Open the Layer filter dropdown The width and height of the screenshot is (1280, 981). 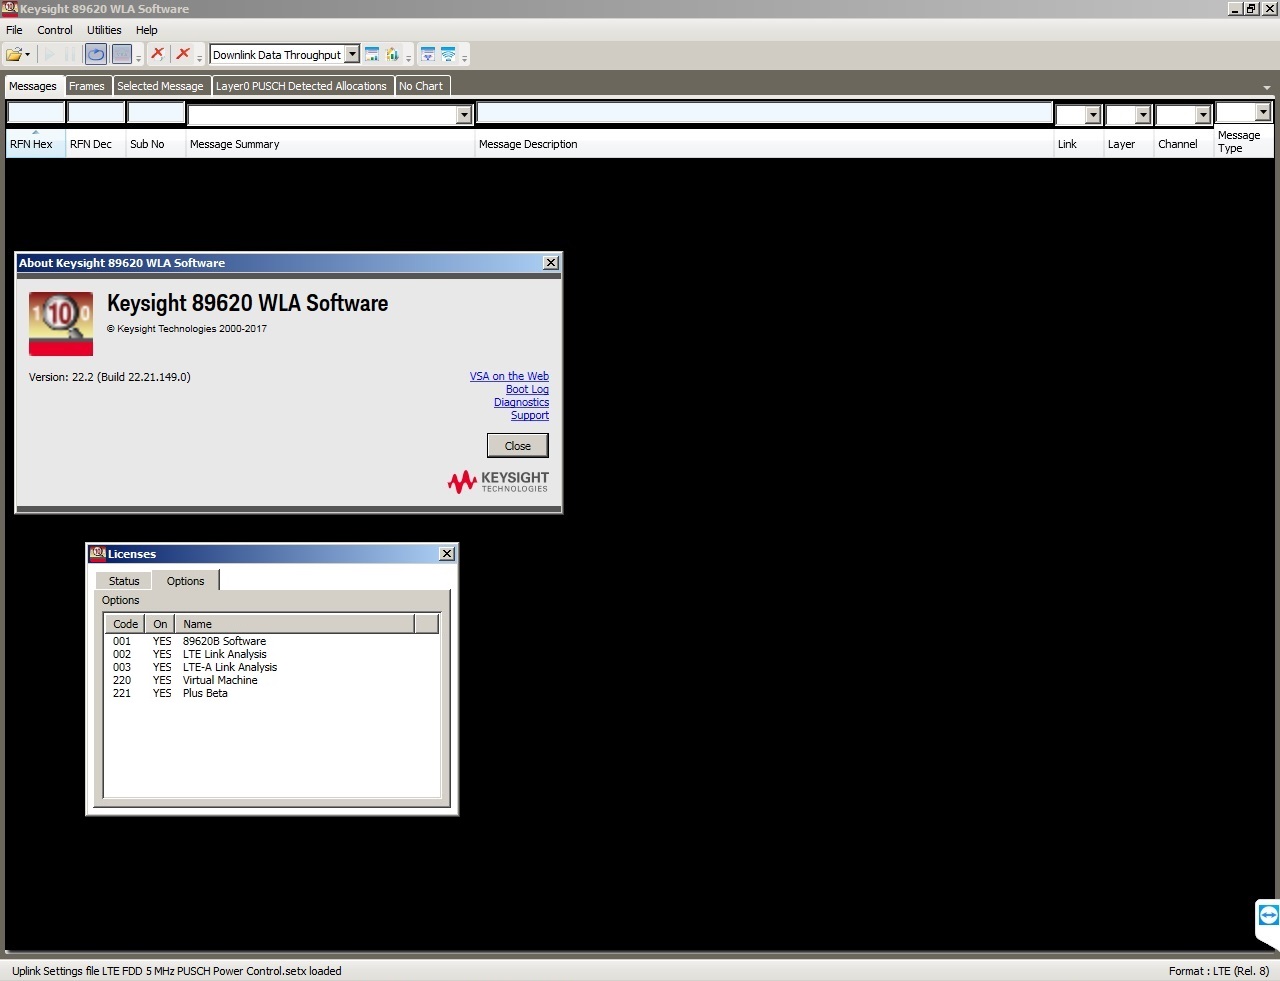coord(1143,115)
